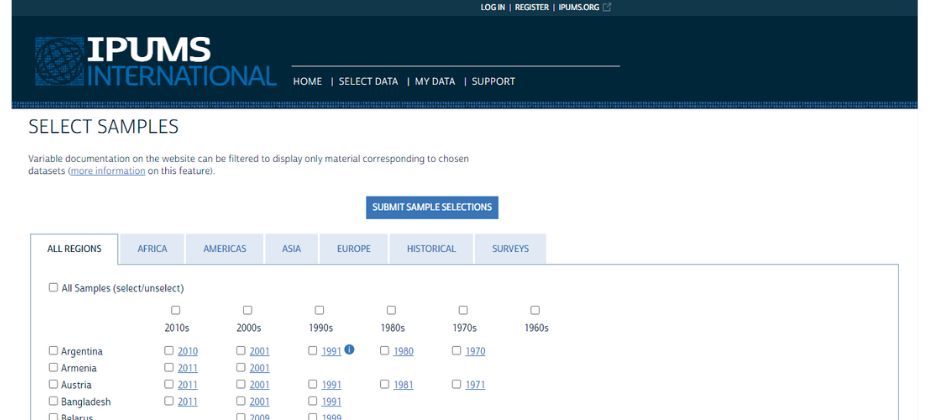Open the Home navigation item

point(307,82)
